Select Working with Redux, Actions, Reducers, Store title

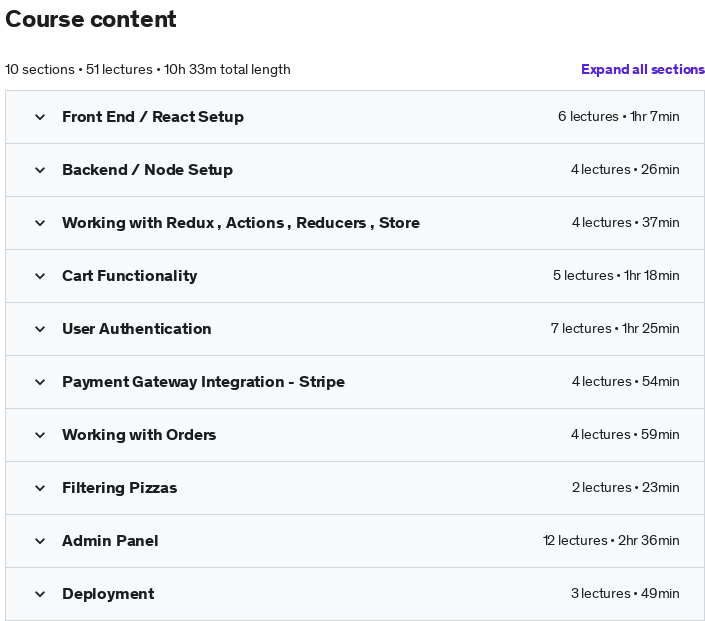tap(241, 223)
